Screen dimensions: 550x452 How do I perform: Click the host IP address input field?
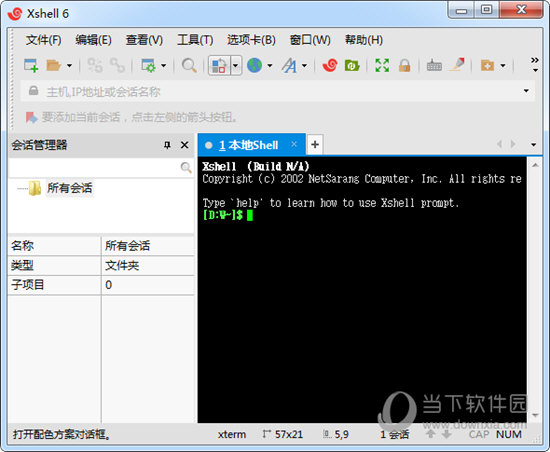(x=277, y=92)
